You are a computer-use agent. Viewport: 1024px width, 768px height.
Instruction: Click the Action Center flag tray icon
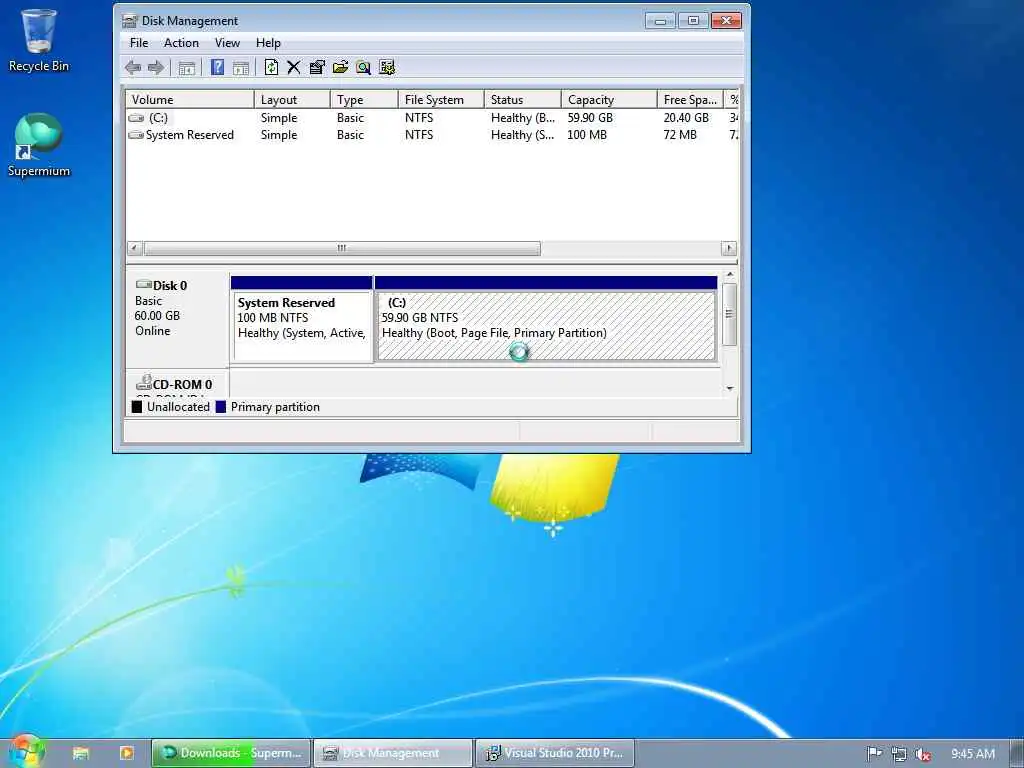click(874, 754)
